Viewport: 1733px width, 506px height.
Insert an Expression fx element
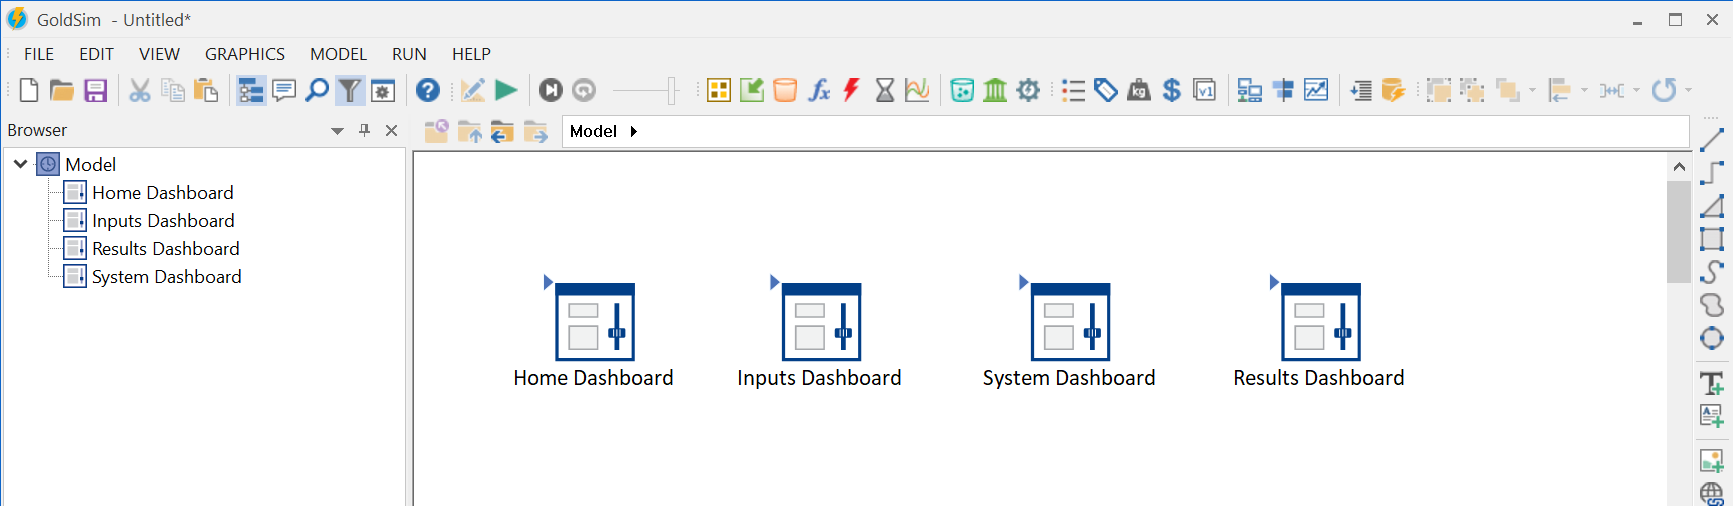click(819, 91)
